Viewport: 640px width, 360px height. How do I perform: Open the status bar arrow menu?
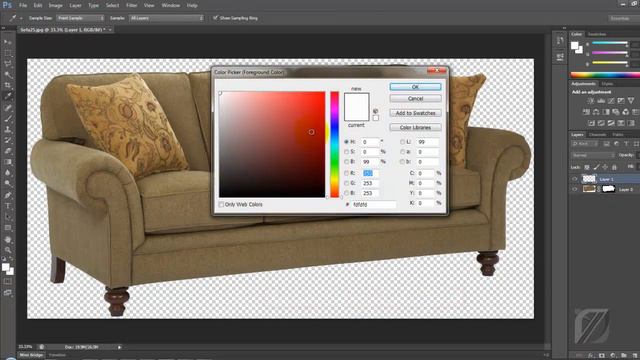coord(120,347)
